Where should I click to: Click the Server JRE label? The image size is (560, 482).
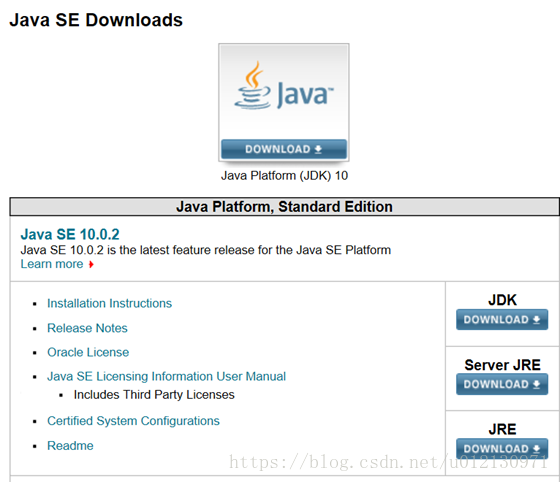pos(502,365)
